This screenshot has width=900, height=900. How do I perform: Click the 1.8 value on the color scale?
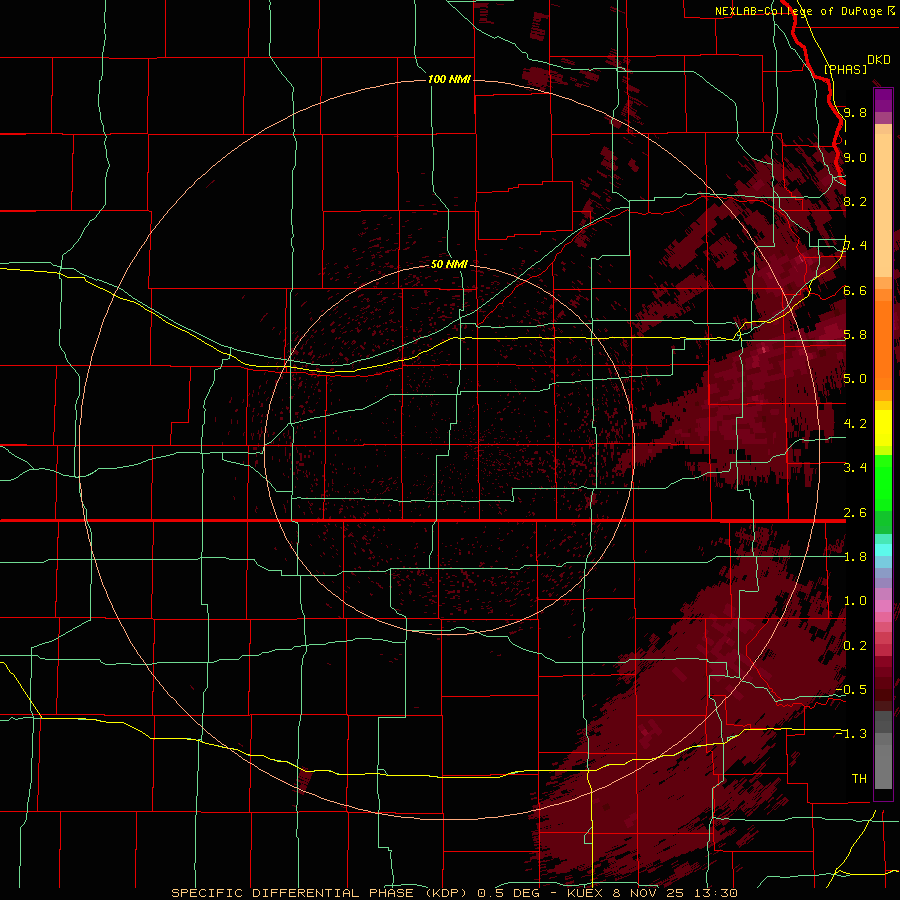coord(855,556)
